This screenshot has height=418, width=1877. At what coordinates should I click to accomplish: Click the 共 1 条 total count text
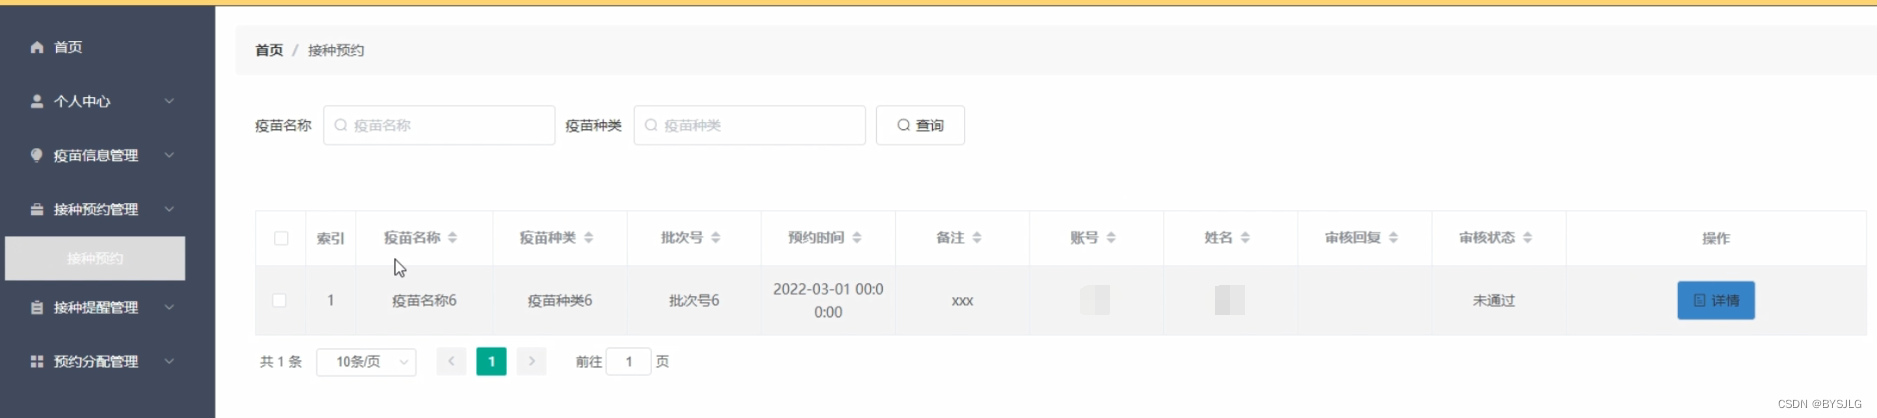(281, 361)
